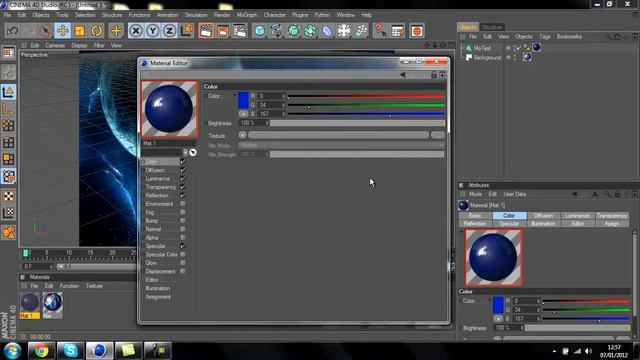Image resolution: width=640 pixels, height=360 pixels.
Task: Toggle the Reflection channel checkbox
Action: coord(183,195)
